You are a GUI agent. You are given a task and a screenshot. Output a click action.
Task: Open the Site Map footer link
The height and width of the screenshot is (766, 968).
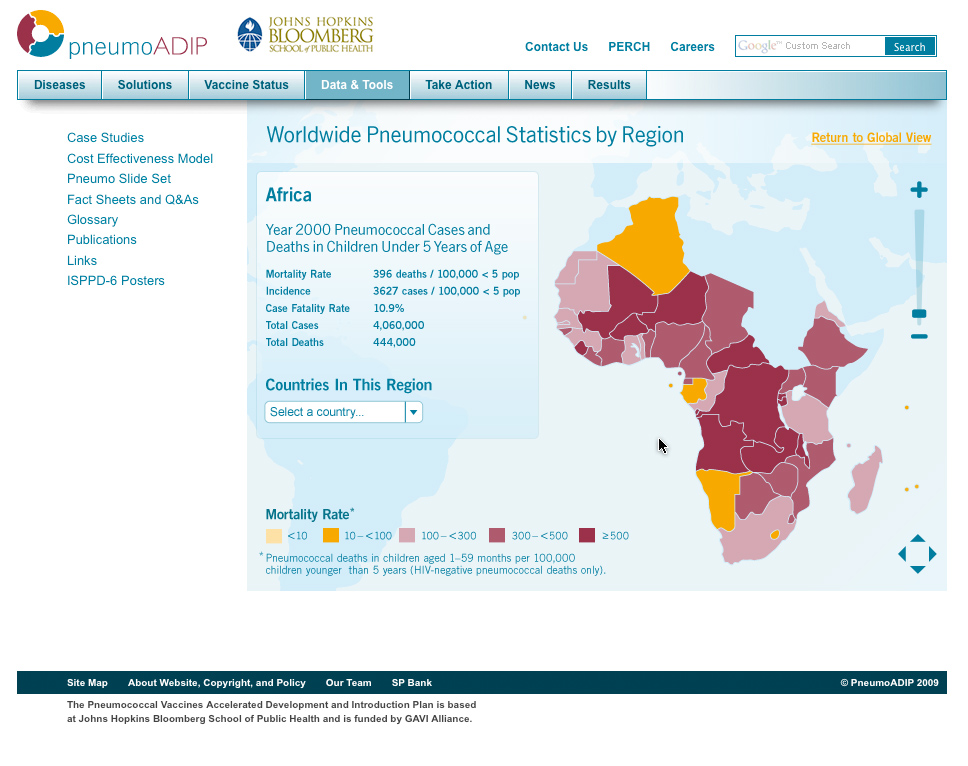87,683
